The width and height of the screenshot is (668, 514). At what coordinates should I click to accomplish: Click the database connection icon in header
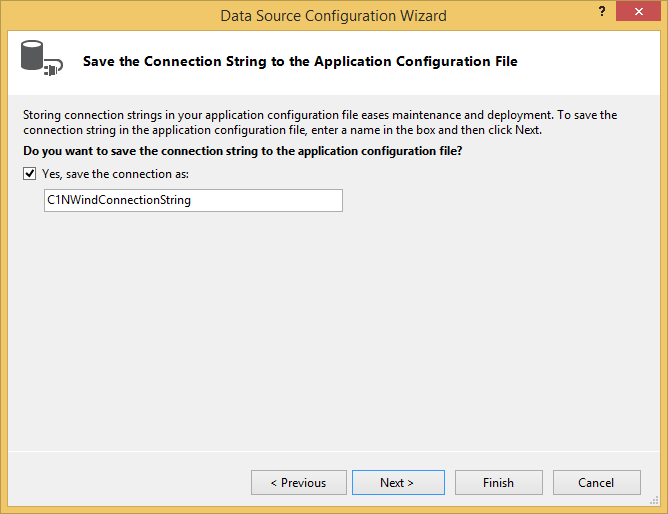coord(41,58)
